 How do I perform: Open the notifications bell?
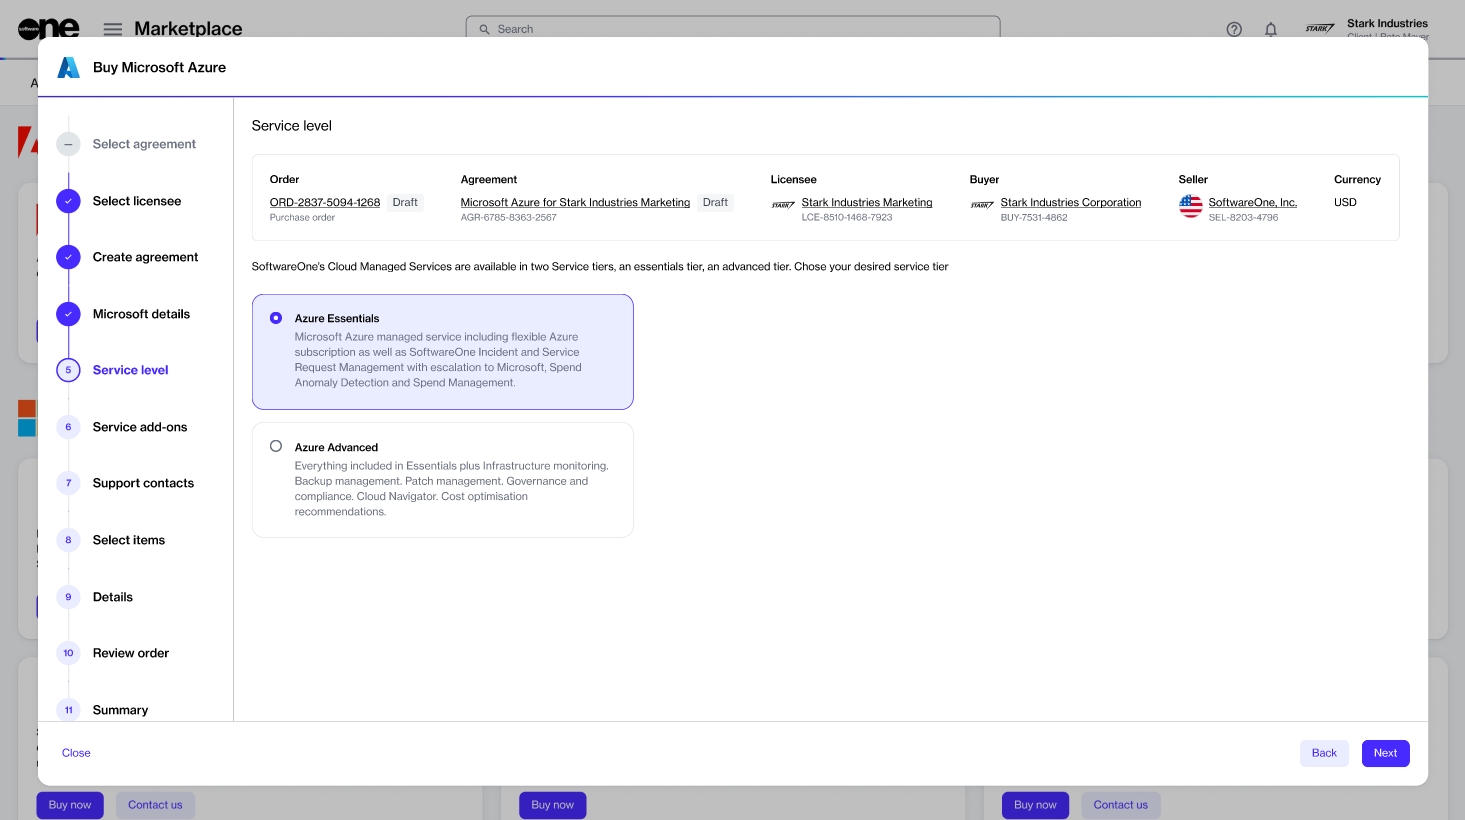1270,29
